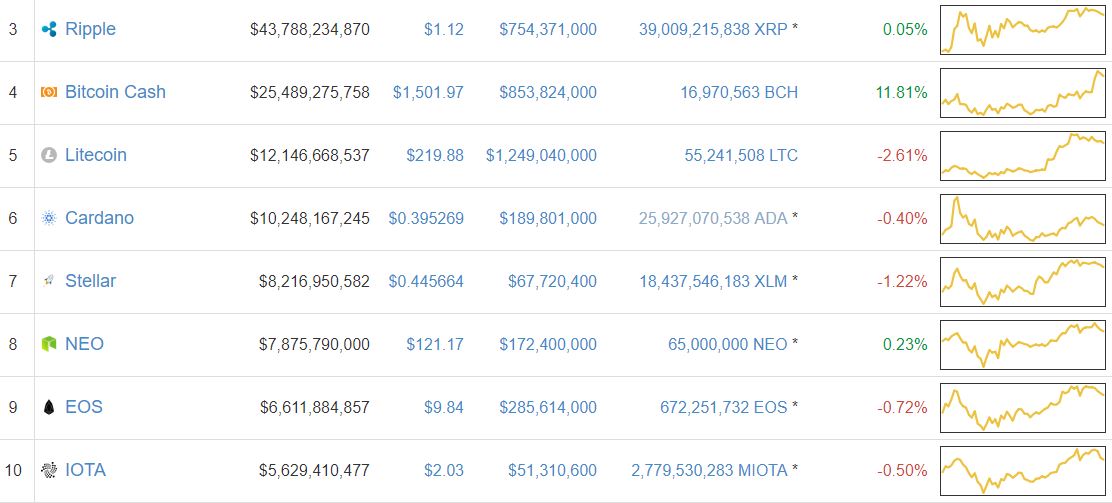This screenshot has height=503, width=1112.
Task: Click the Ripple coin logo icon
Action: 48,30
